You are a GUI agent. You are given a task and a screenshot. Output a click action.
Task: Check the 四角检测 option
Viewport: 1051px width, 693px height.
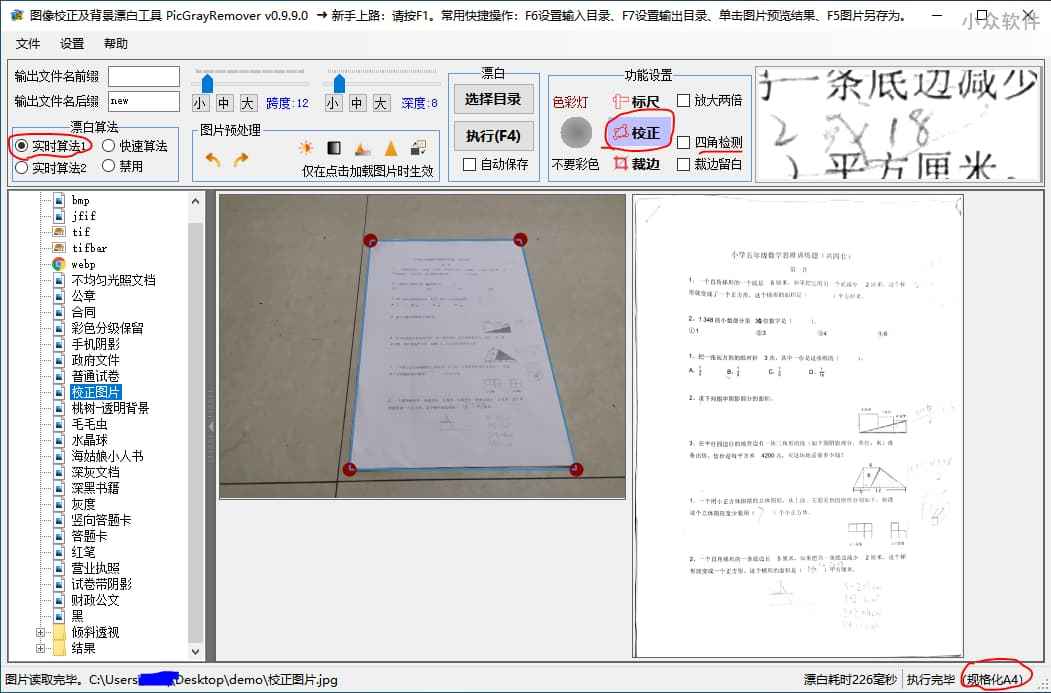[683, 142]
